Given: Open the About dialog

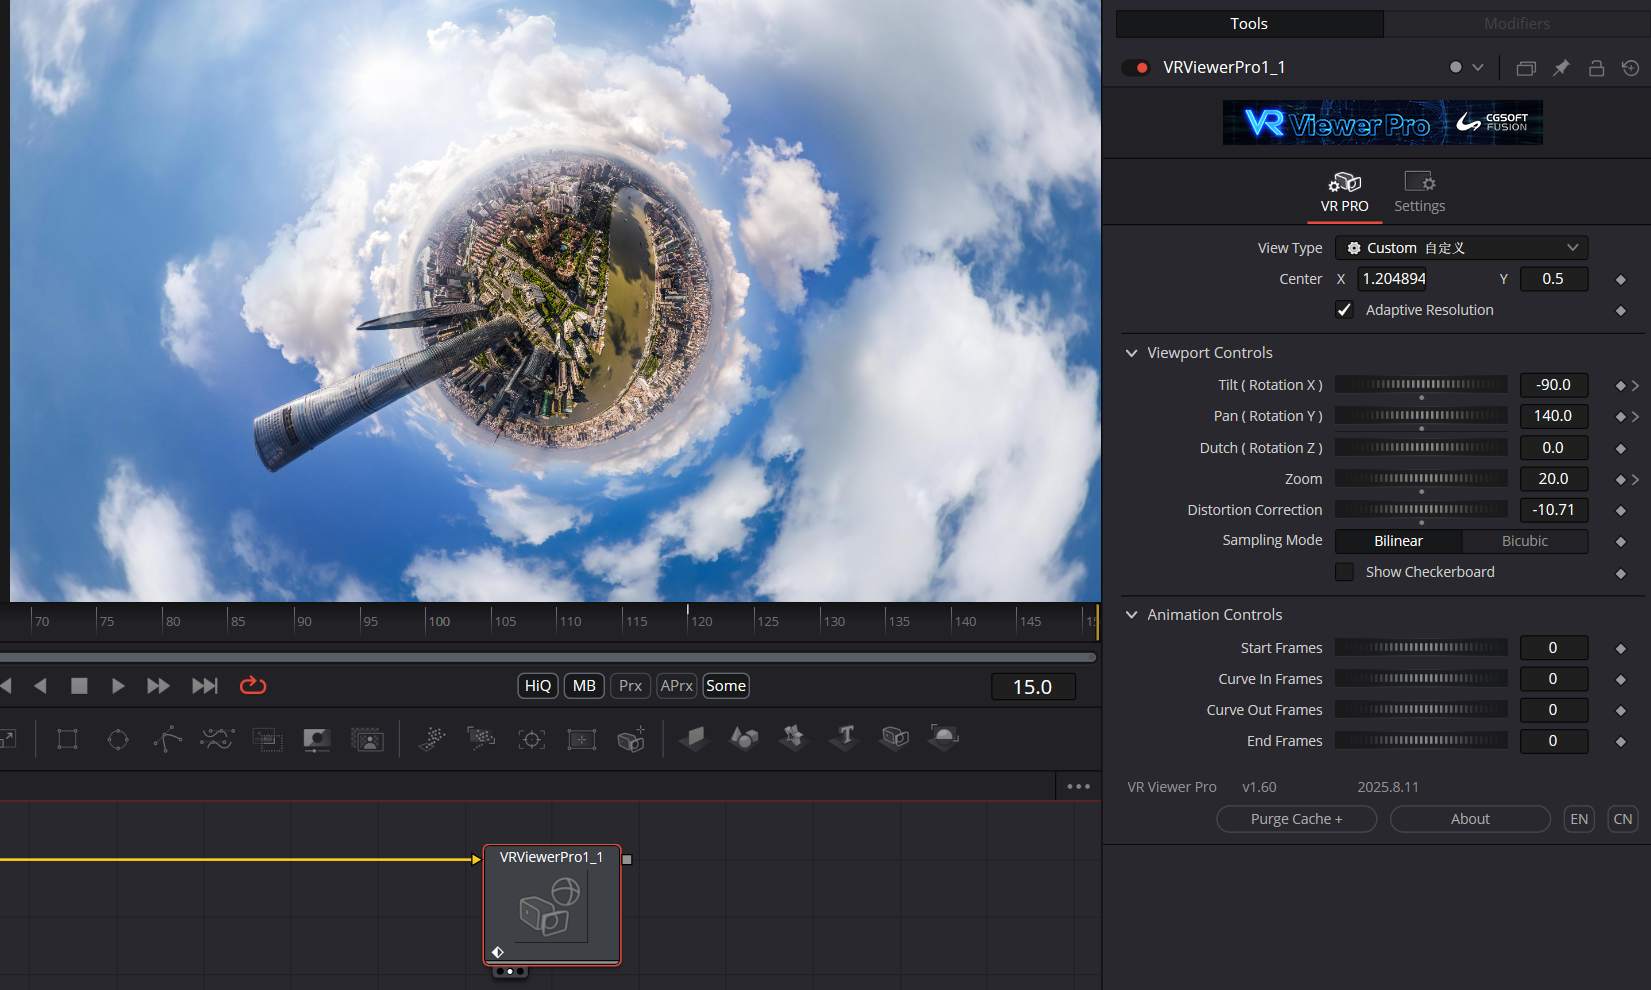Looking at the screenshot, I should pos(1470,818).
